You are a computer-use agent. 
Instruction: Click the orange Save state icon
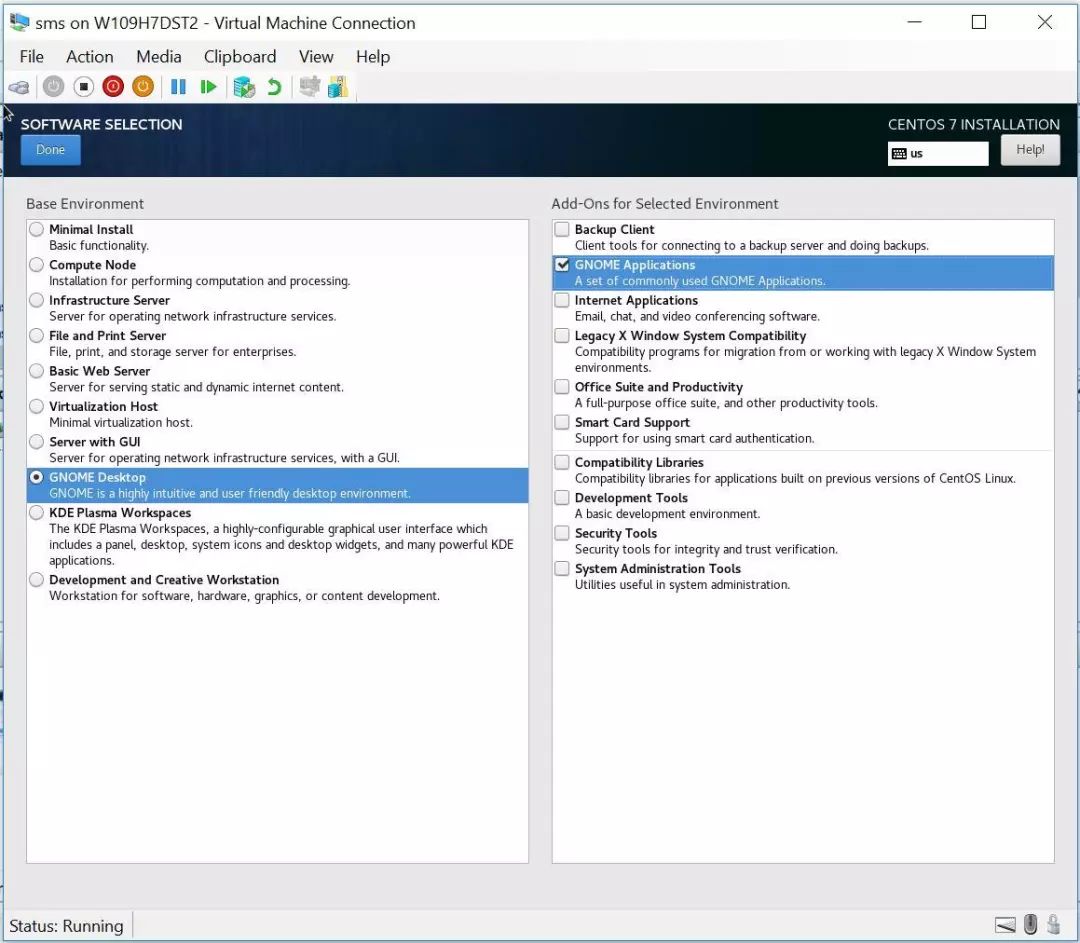[x=143, y=87]
